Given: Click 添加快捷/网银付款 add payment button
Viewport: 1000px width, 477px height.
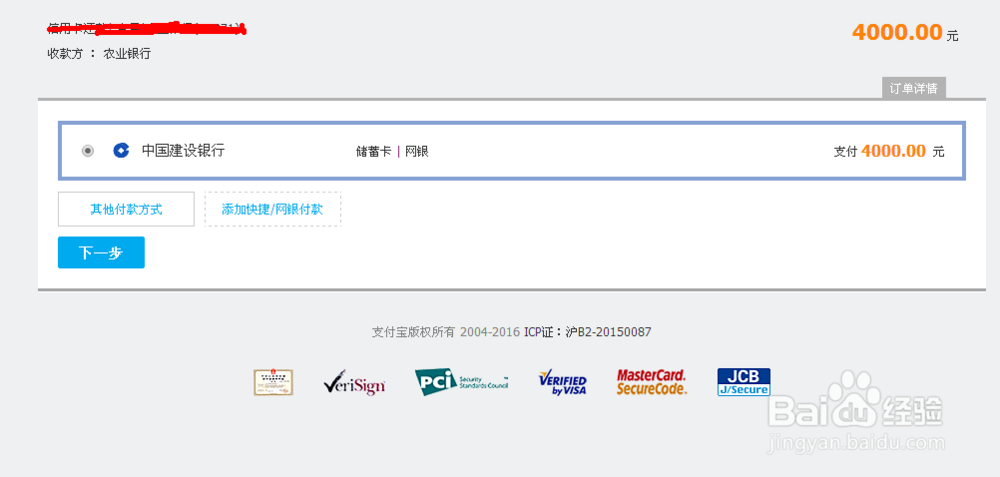Looking at the screenshot, I should point(272,209).
